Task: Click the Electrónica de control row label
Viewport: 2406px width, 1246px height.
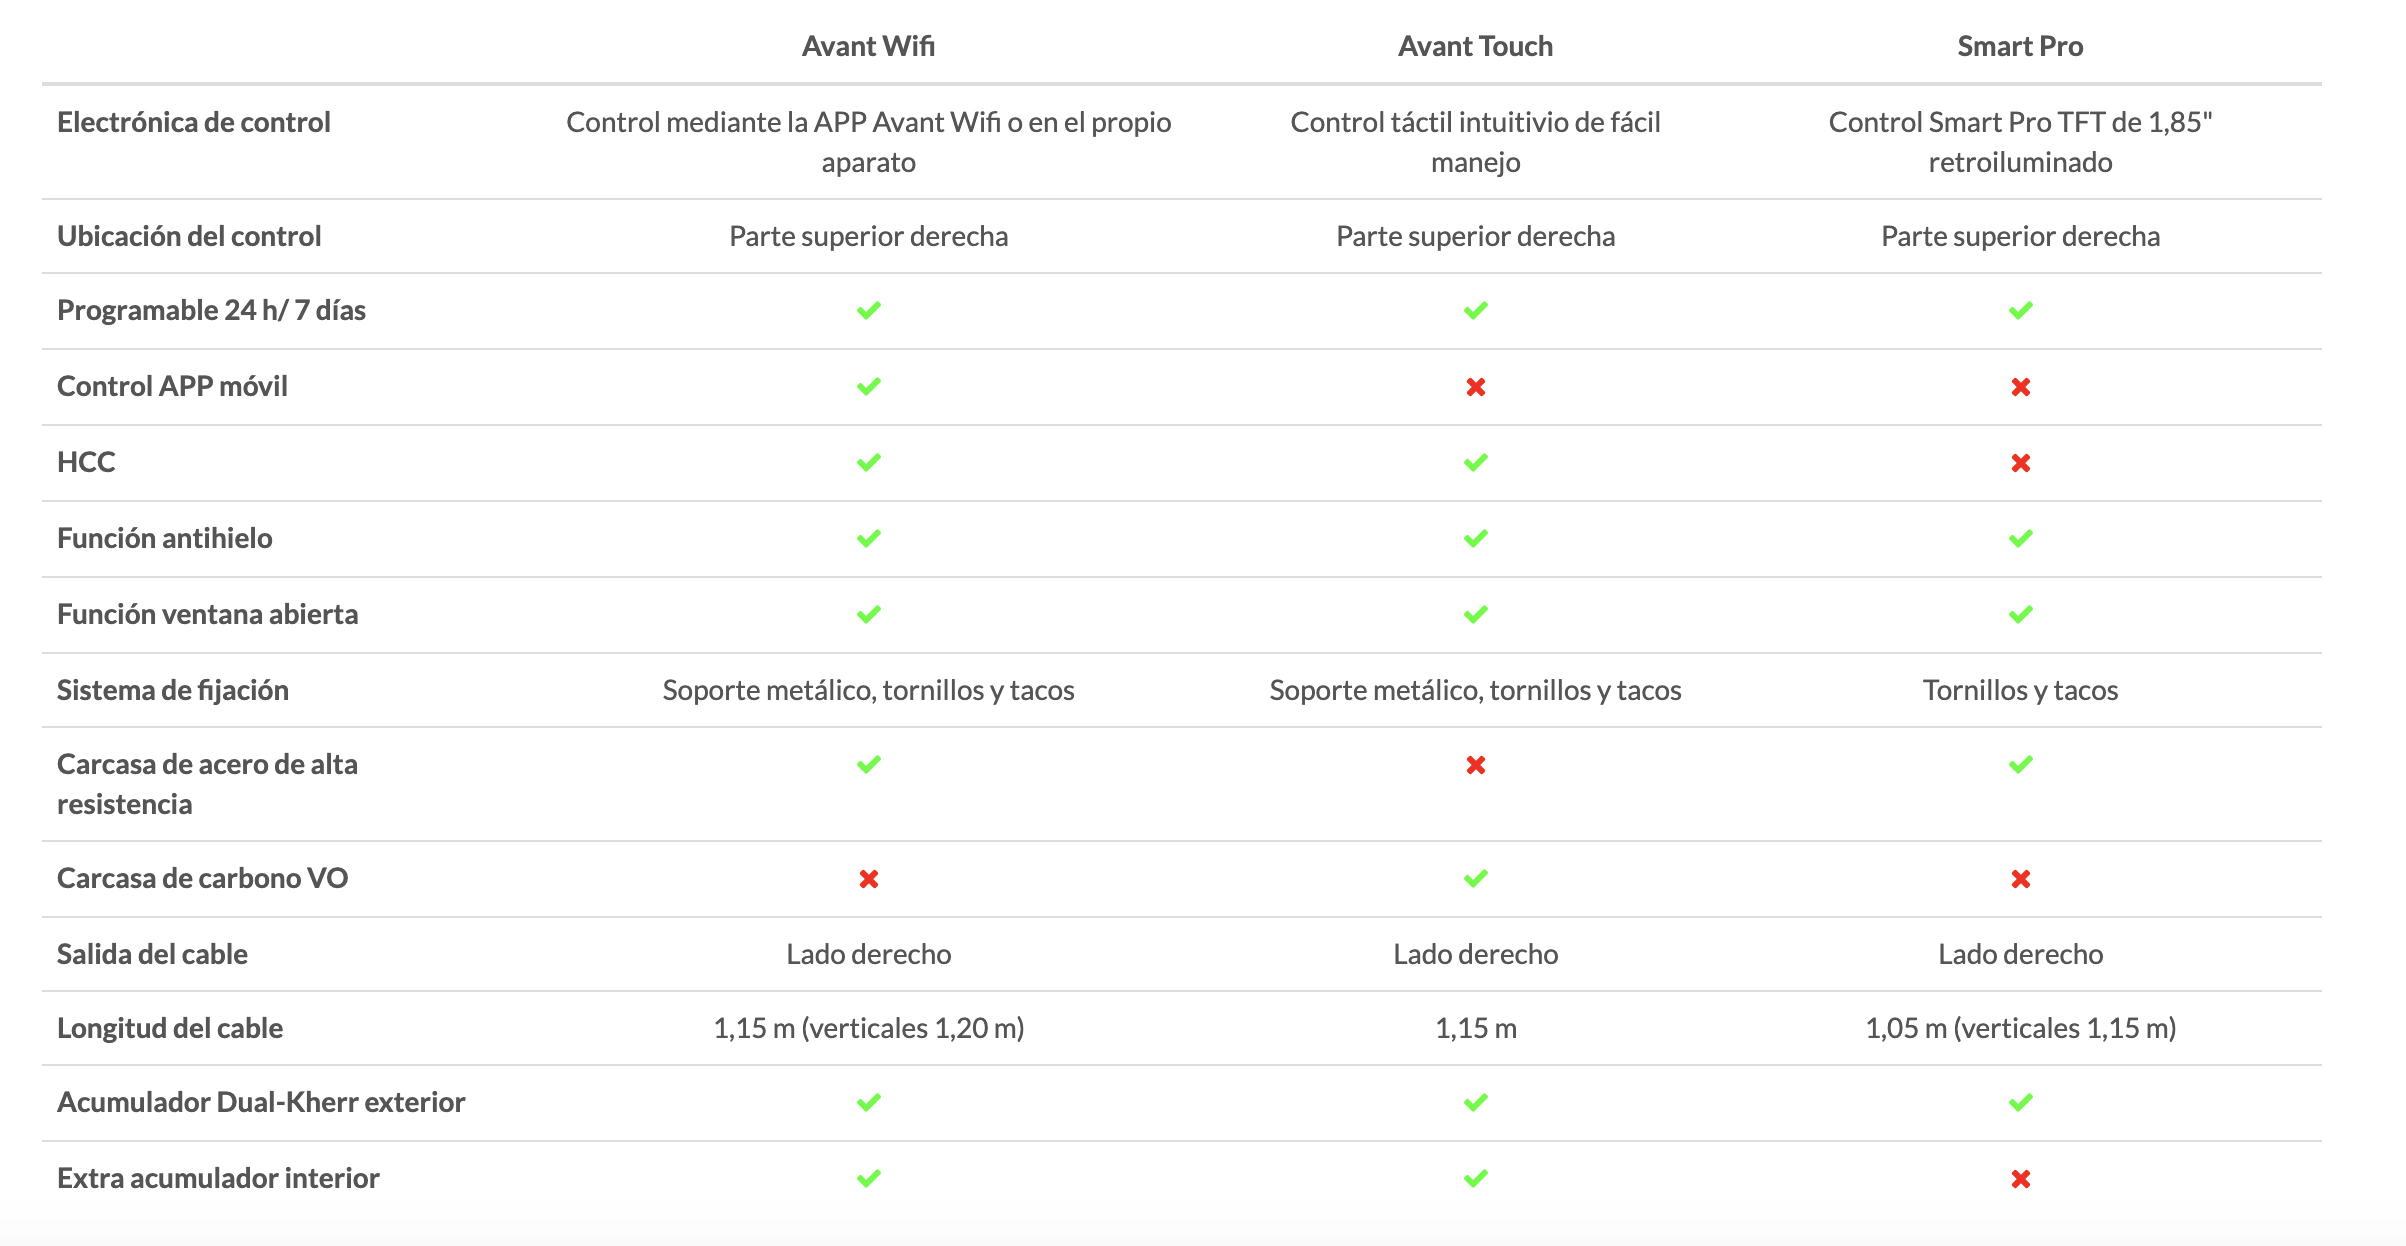Action: pyautogui.click(x=194, y=122)
